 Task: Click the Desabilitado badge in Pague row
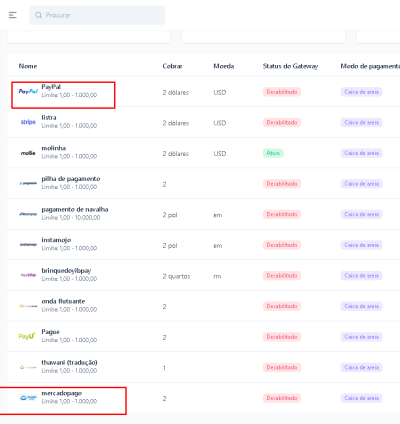point(282,337)
